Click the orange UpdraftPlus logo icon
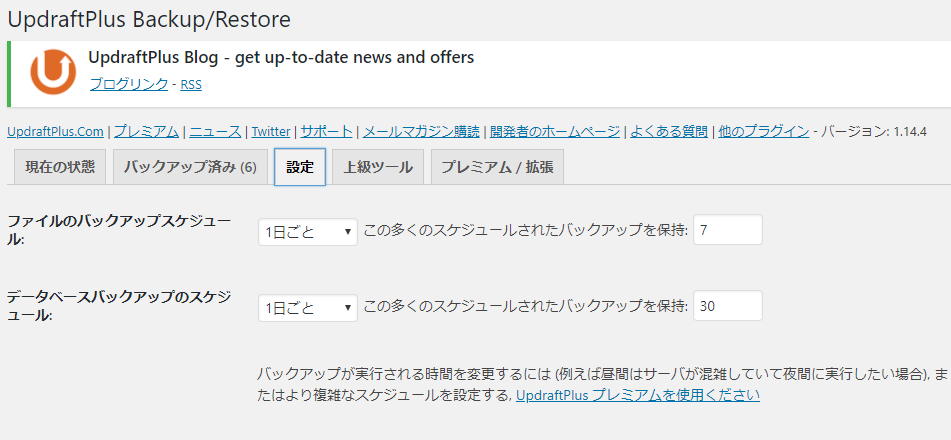 click(x=53, y=72)
